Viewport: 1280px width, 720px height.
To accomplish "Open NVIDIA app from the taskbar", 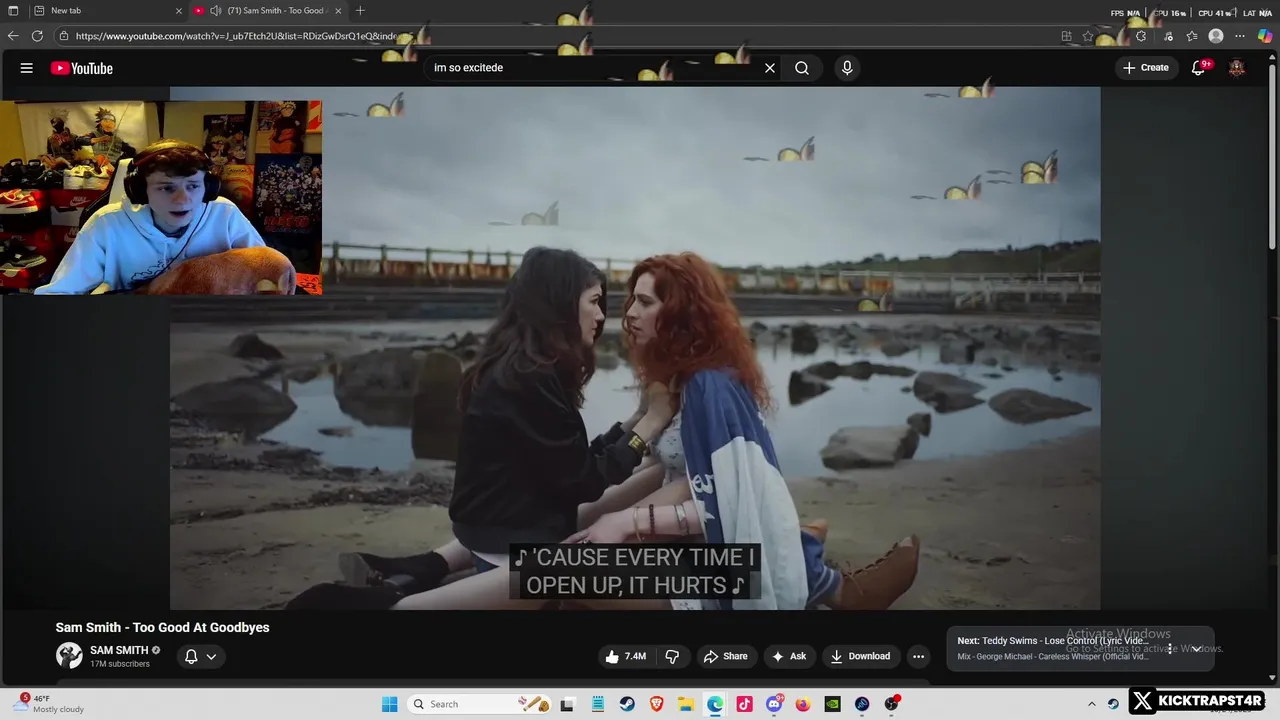I will tap(832, 704).
